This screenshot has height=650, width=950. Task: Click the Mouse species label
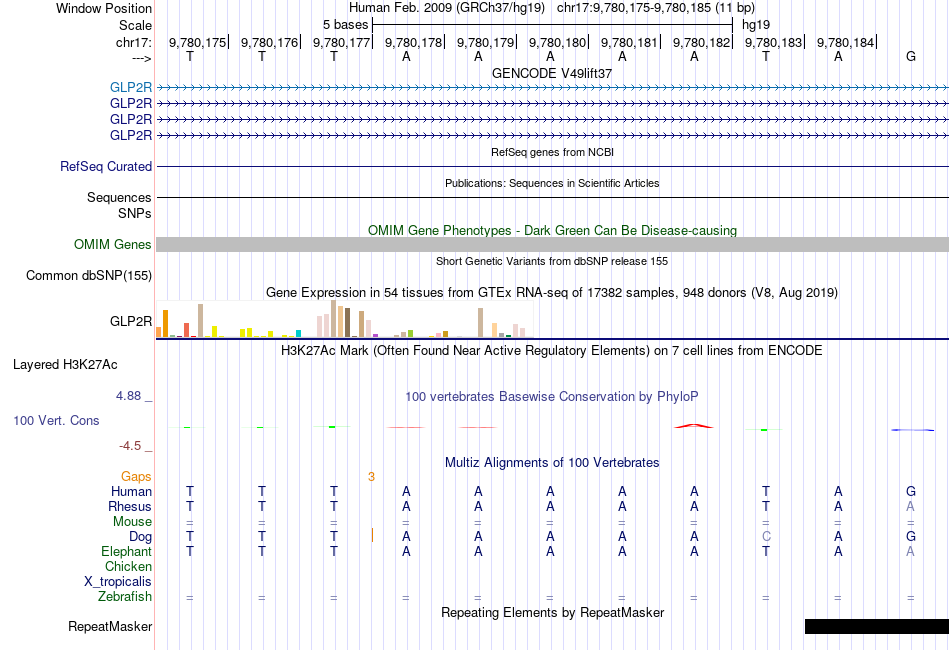[132, 522]
